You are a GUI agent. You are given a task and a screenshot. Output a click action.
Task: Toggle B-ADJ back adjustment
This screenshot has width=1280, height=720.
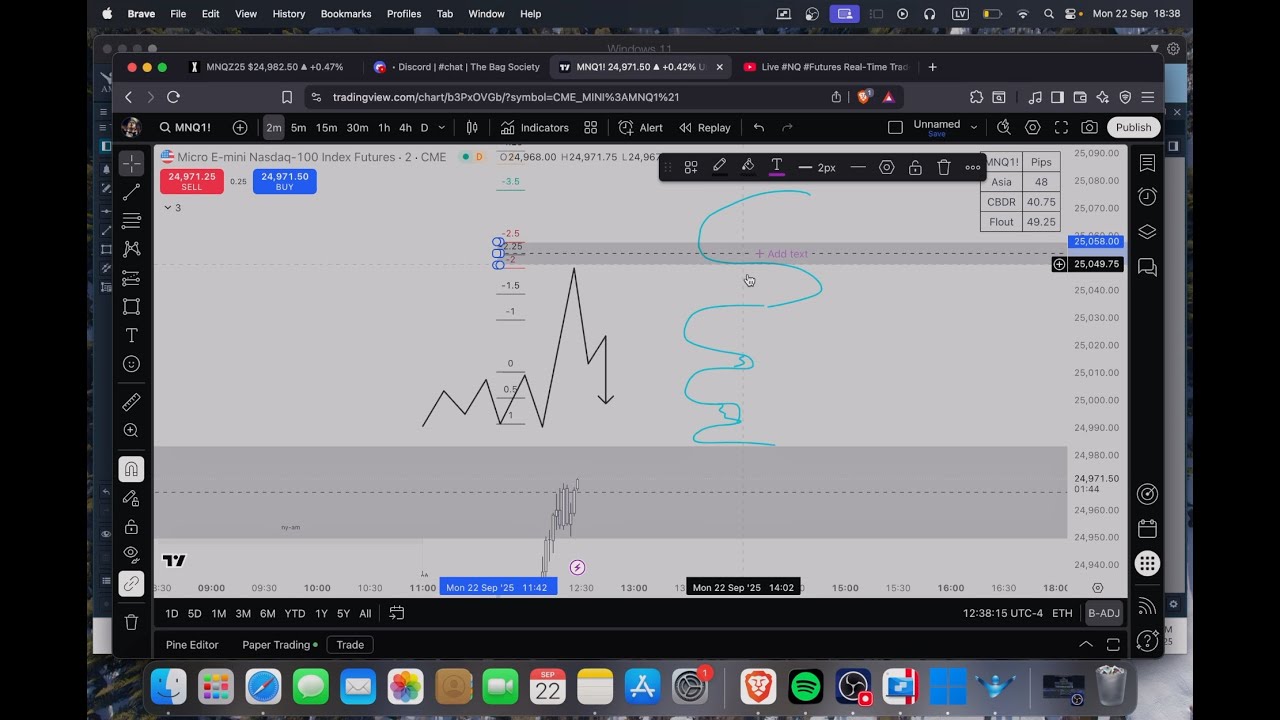point(1104,613)
